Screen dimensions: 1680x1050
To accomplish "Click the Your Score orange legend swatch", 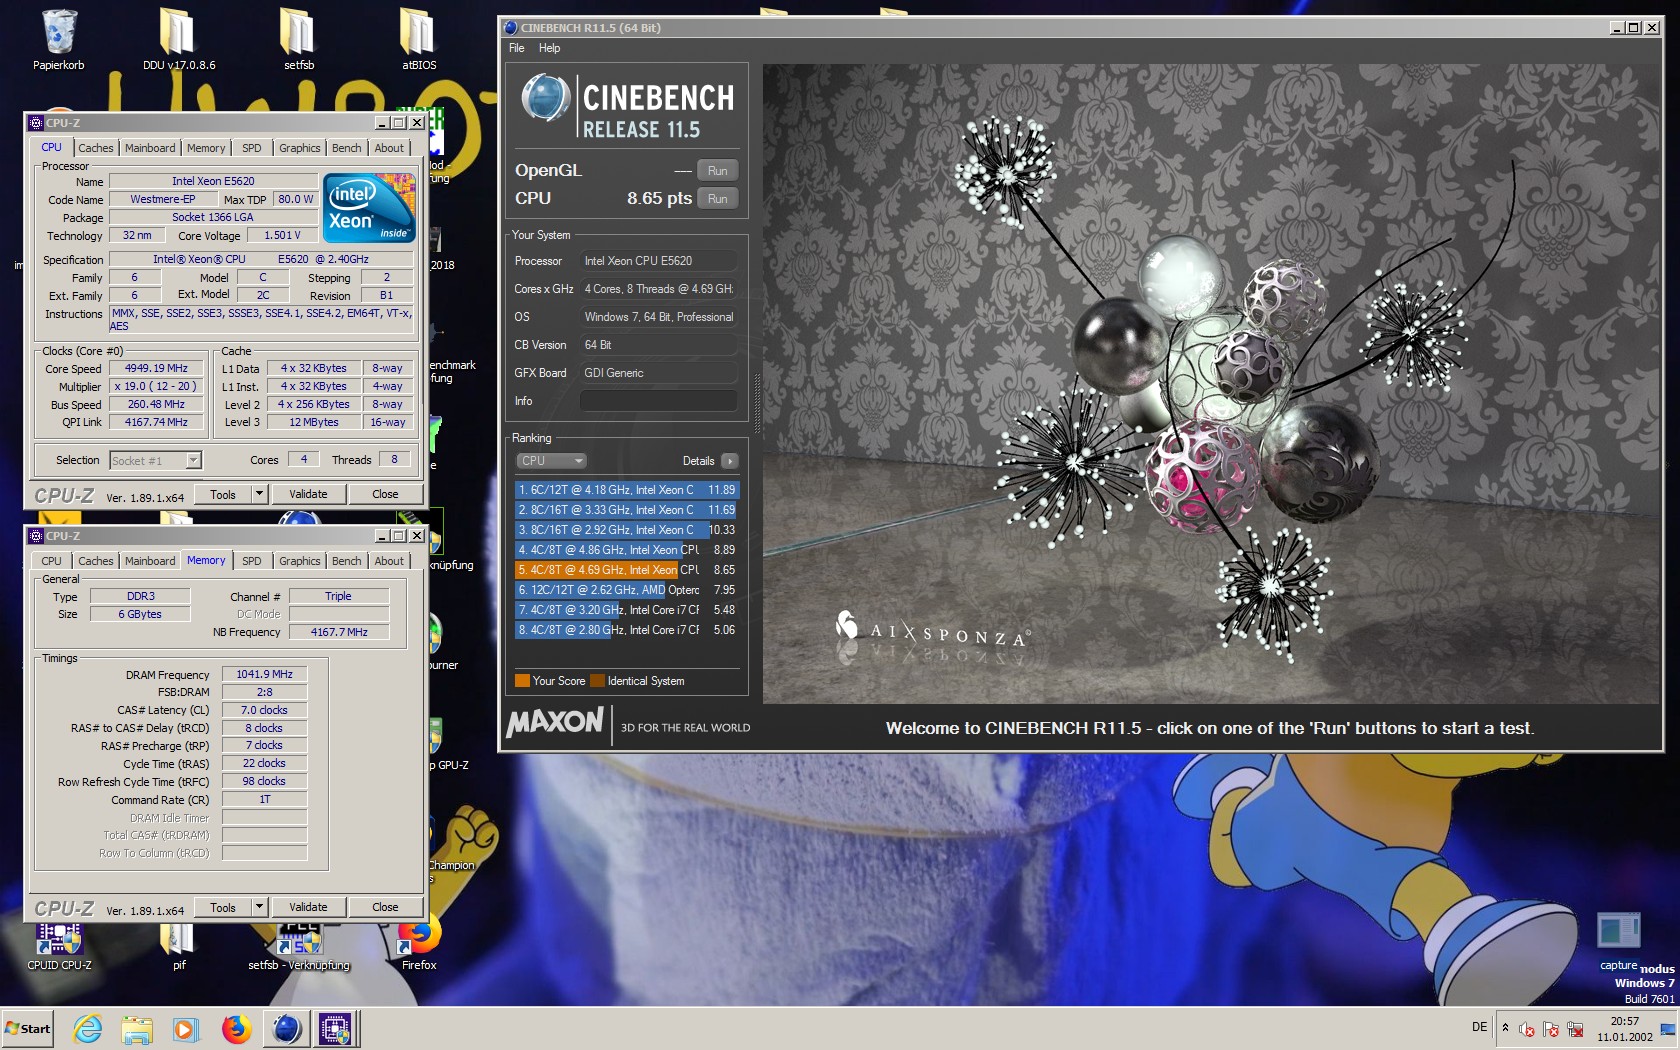I will point(522,681).
